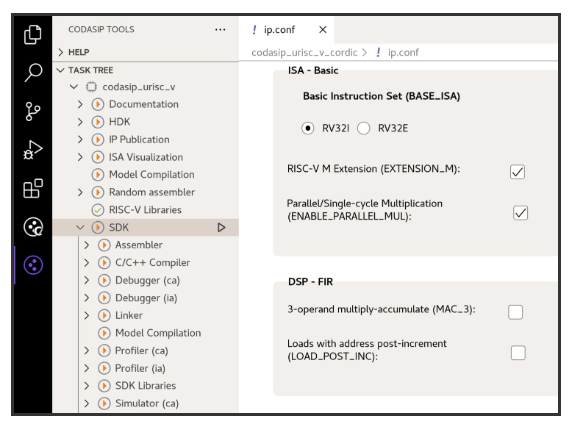This screenshot has width=568, height=424.
Task: Open the Explorer files icon
Action: point(33,35)
